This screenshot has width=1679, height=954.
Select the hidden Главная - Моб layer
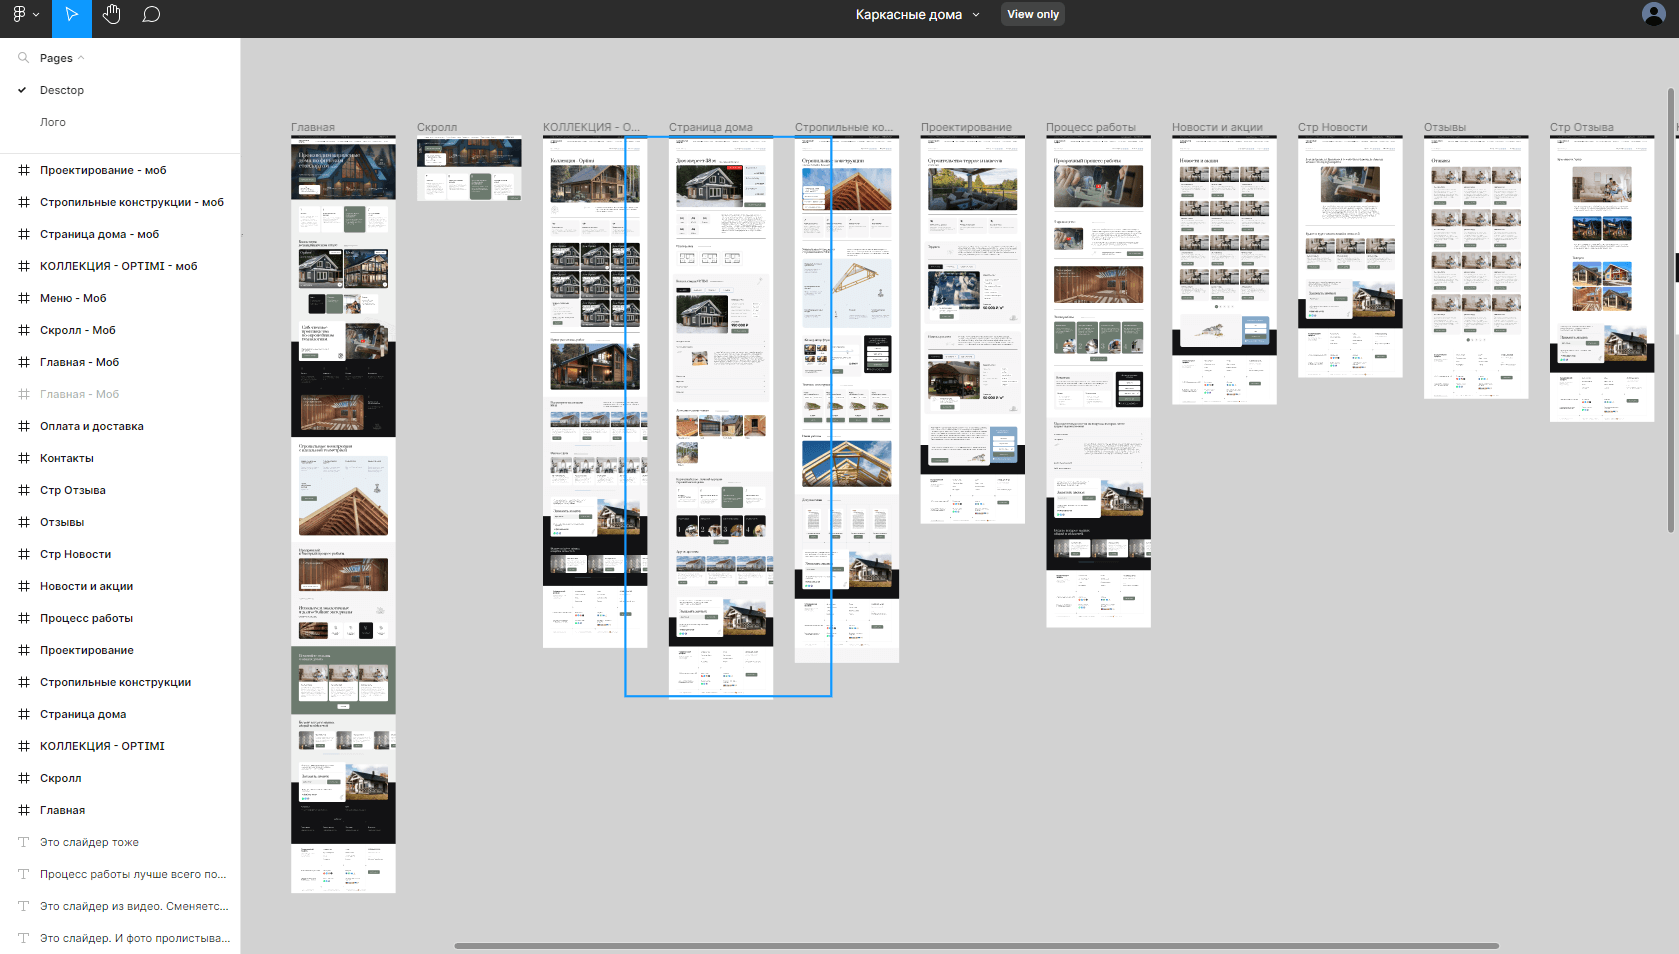(x=79, y=394)
